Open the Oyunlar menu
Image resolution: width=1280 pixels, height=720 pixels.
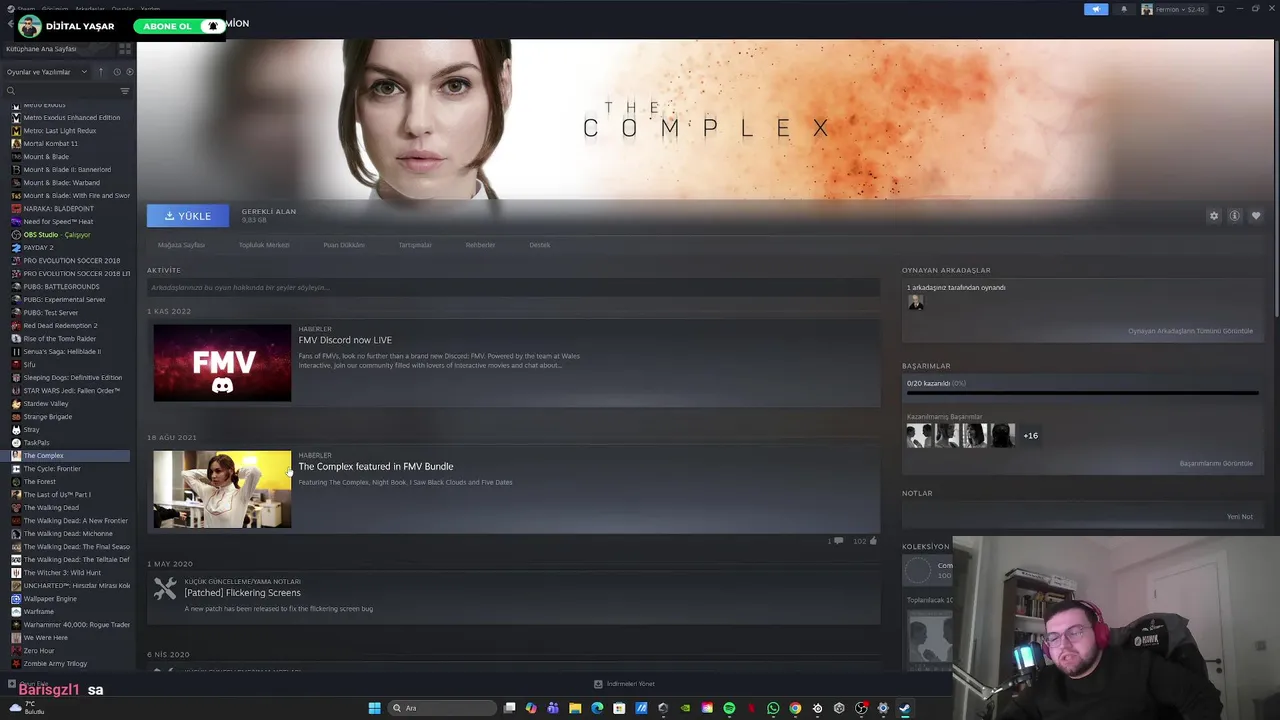point(122,9)
